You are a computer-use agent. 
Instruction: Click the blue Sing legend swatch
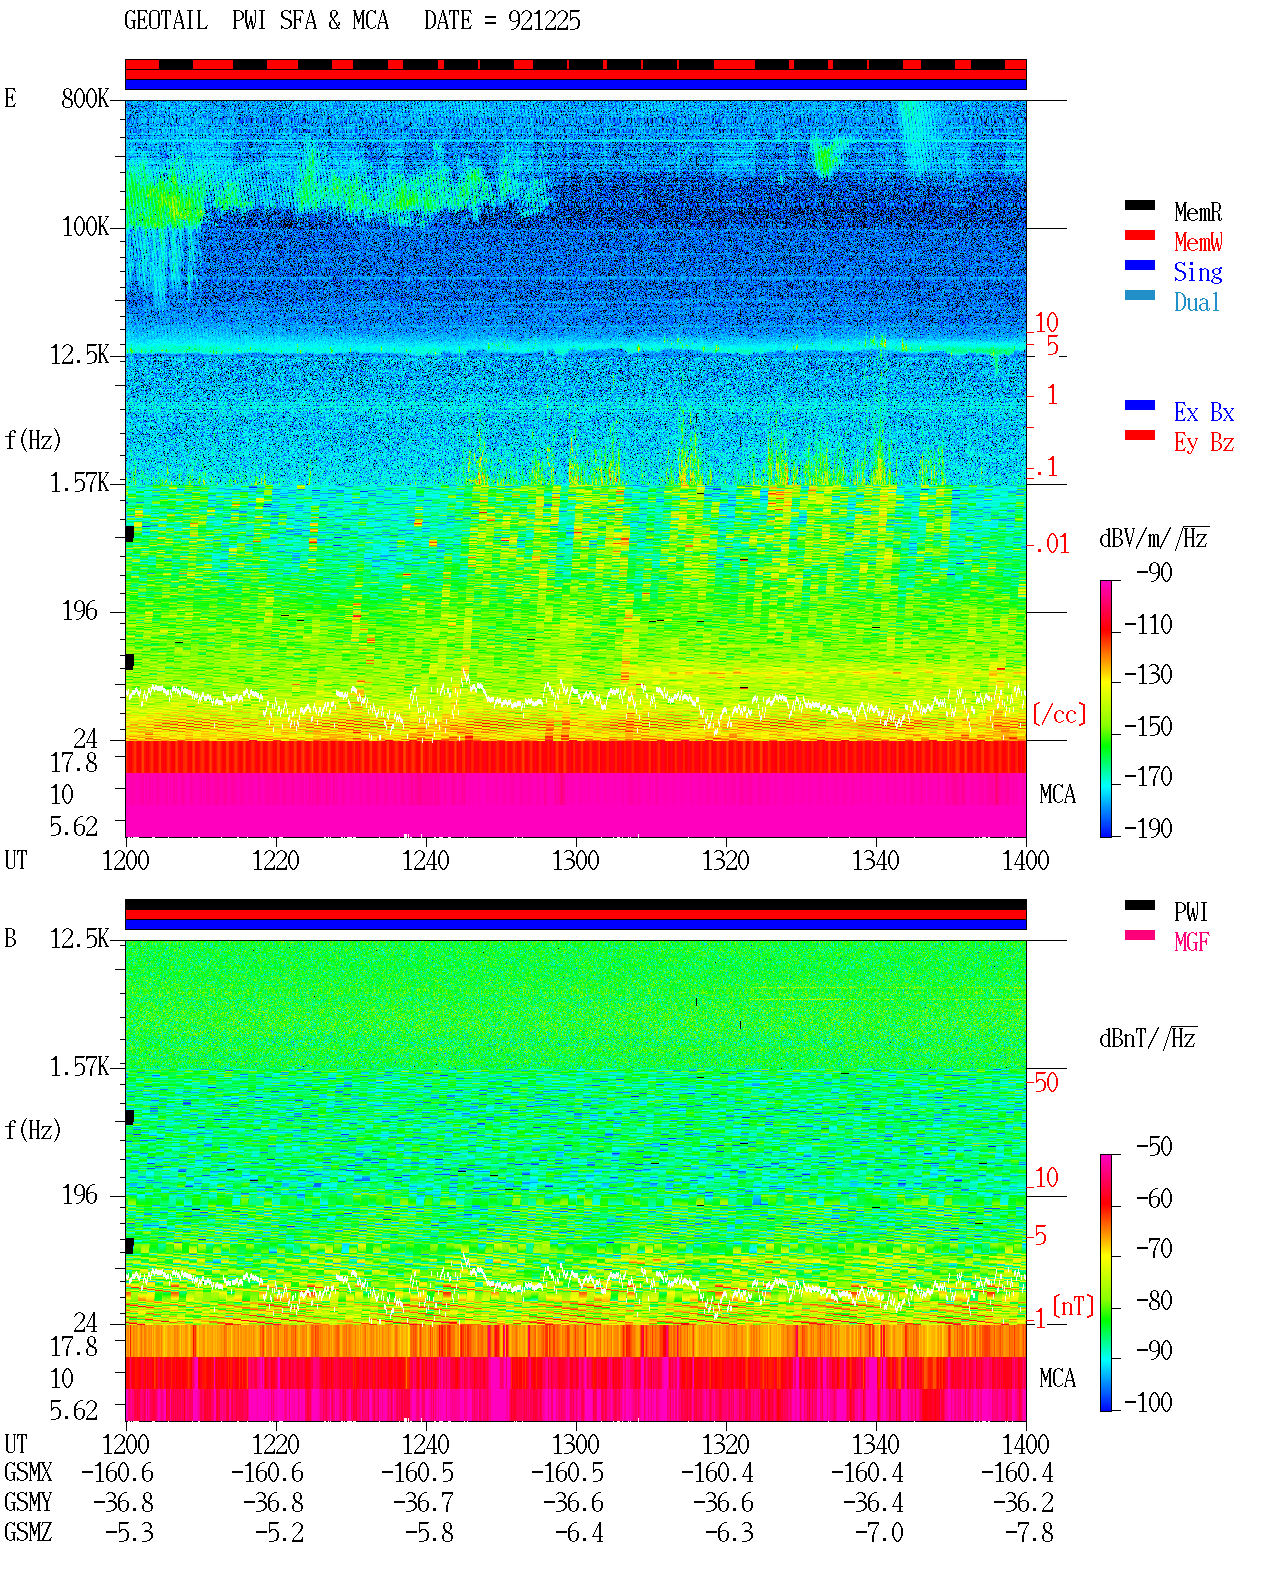coord(1139,265)
